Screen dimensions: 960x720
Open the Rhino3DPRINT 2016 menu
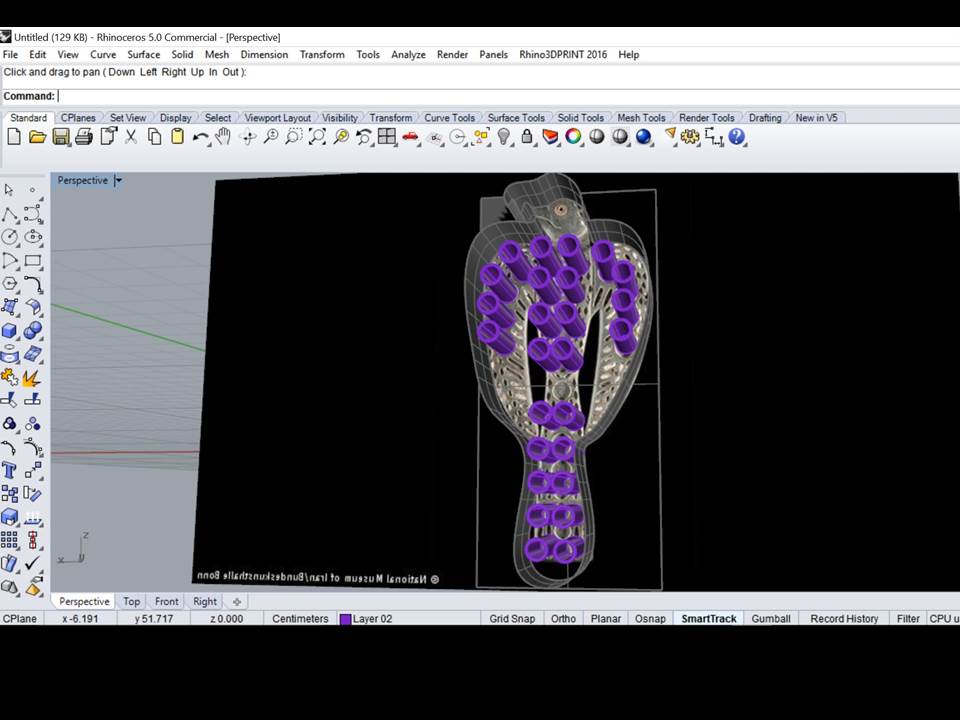pos(562,55)
